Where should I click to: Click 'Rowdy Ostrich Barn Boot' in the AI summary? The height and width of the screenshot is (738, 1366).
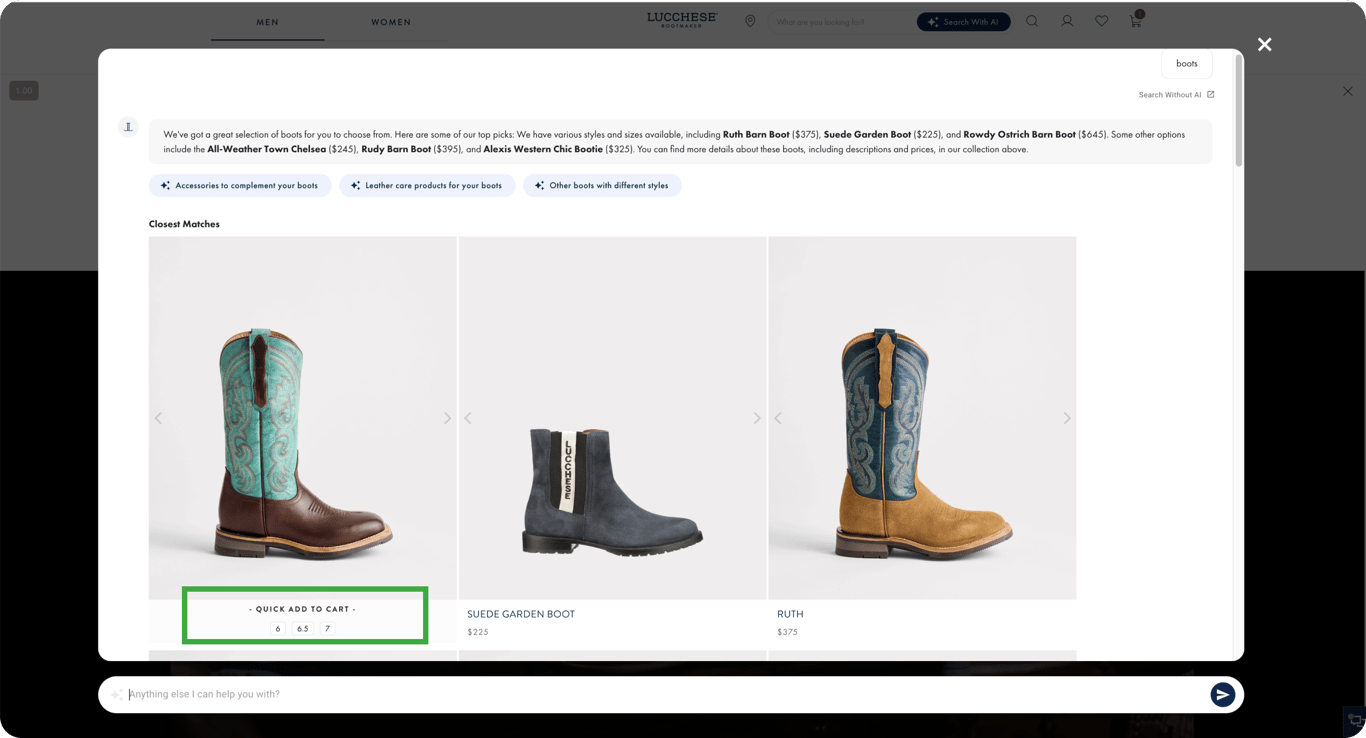[1019, 134]
